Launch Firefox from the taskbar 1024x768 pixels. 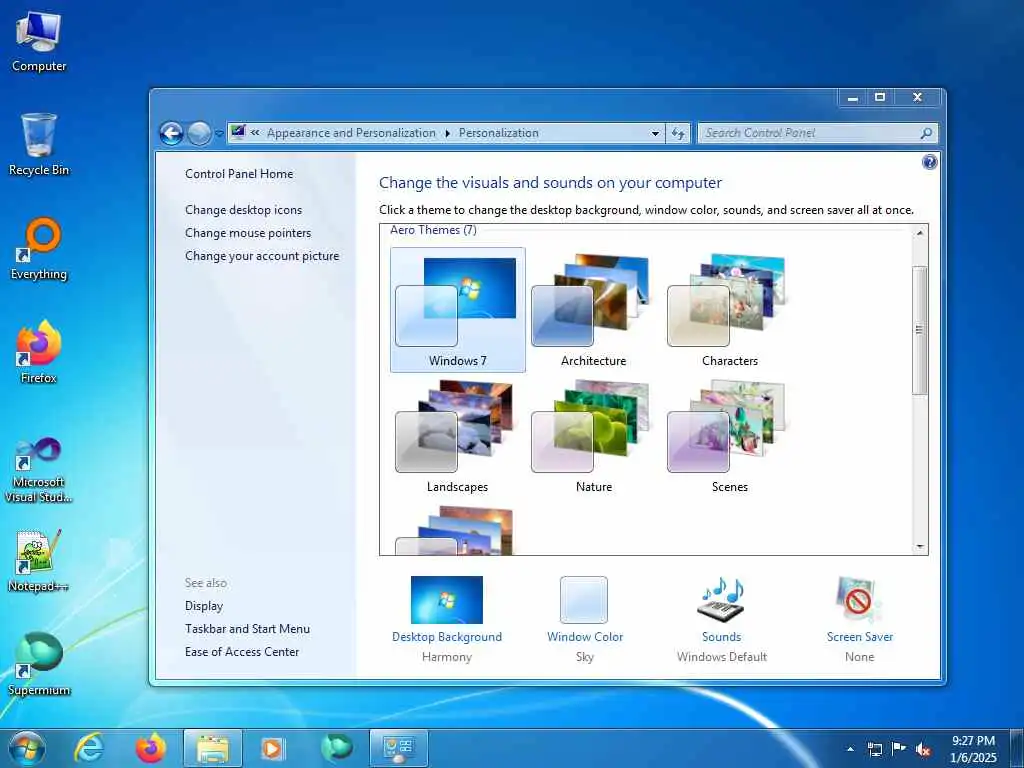pyautogui.click(x=150, y=748)
